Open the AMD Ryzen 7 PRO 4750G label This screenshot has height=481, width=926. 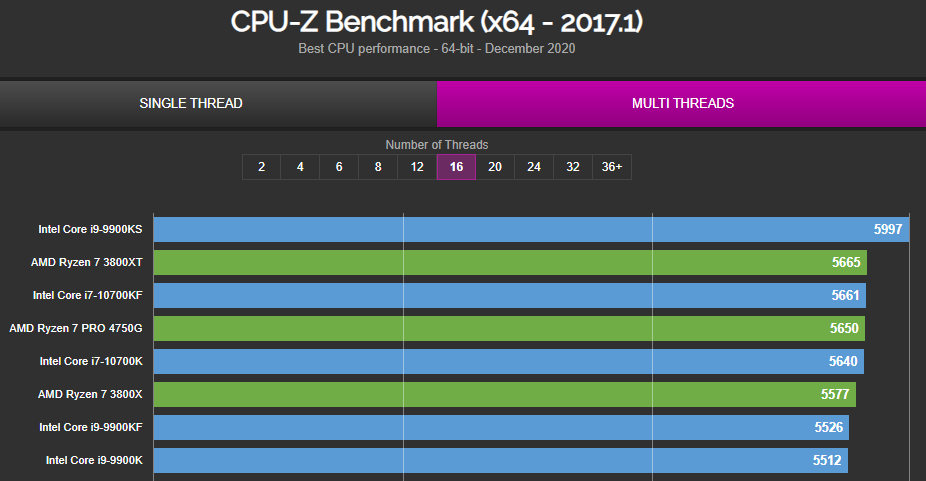76,328
